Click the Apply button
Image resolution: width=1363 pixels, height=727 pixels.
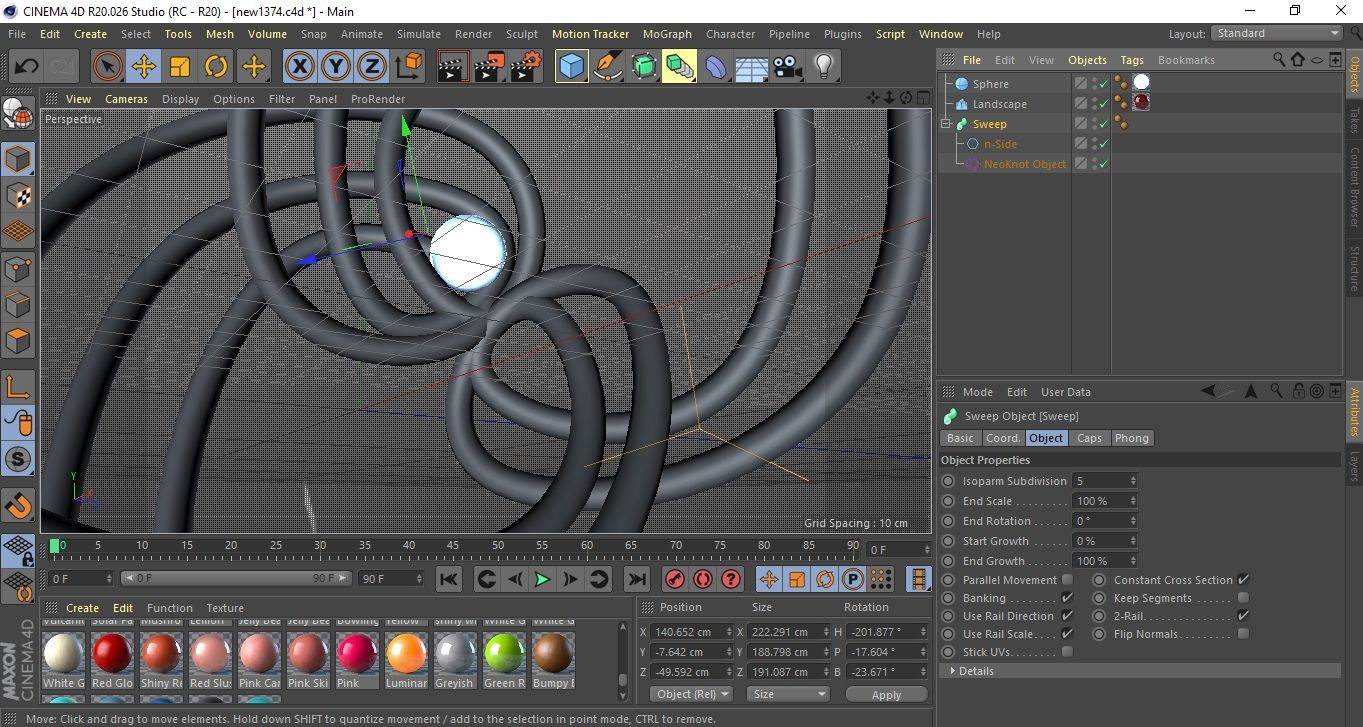886,694
